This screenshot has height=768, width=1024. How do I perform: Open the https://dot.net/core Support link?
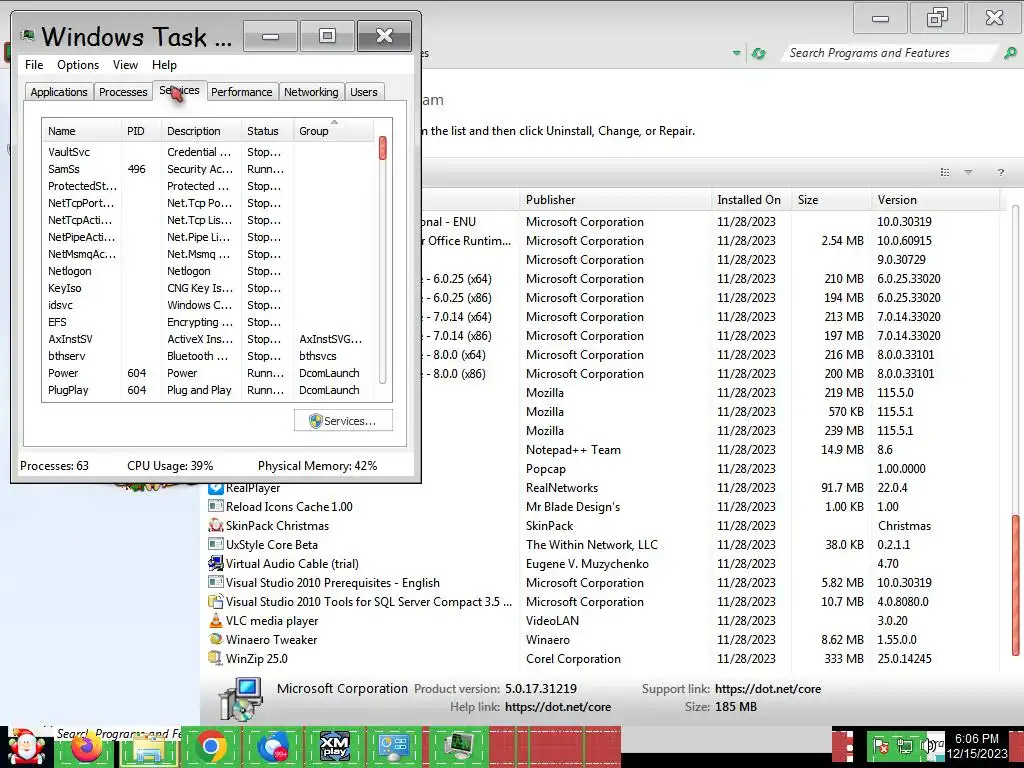[768, 688]
